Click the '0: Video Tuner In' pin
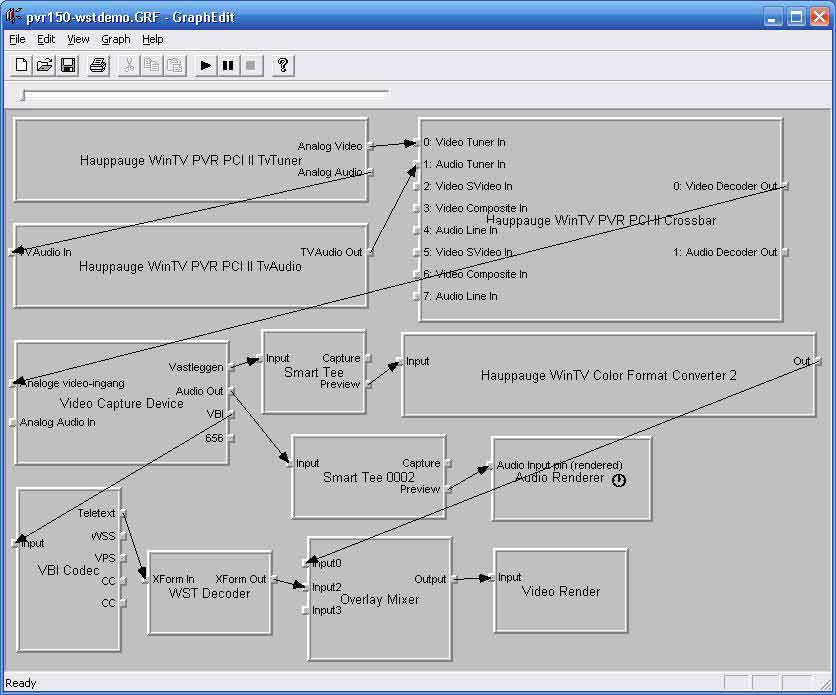This screenshot has height=695, width=836. coord(416,142)
